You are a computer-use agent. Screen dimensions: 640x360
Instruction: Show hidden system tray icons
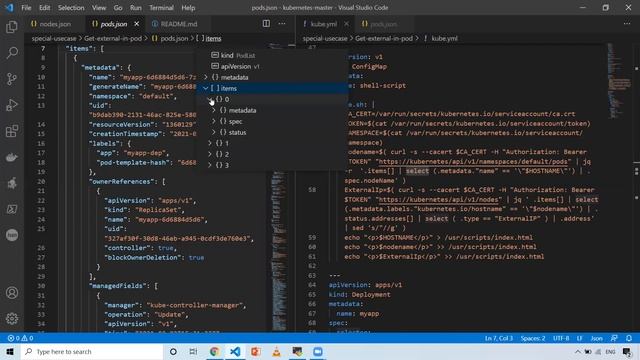[x=578, y=351]
